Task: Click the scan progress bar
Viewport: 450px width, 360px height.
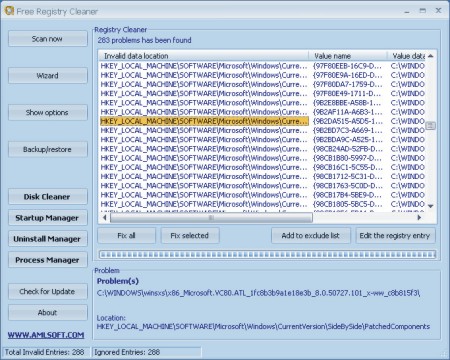Action: [267, 255]
